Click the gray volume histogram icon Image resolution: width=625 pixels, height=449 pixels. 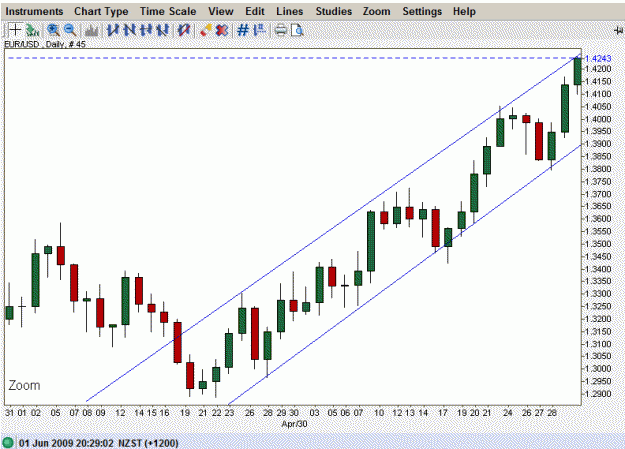tap(92, 30)
